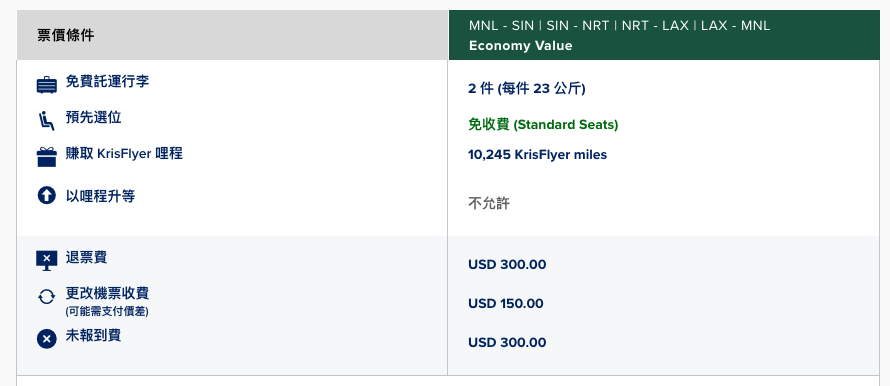Click the circled X no-show fee icon
The image size is (890, 386).
click(x=47, y=339)
